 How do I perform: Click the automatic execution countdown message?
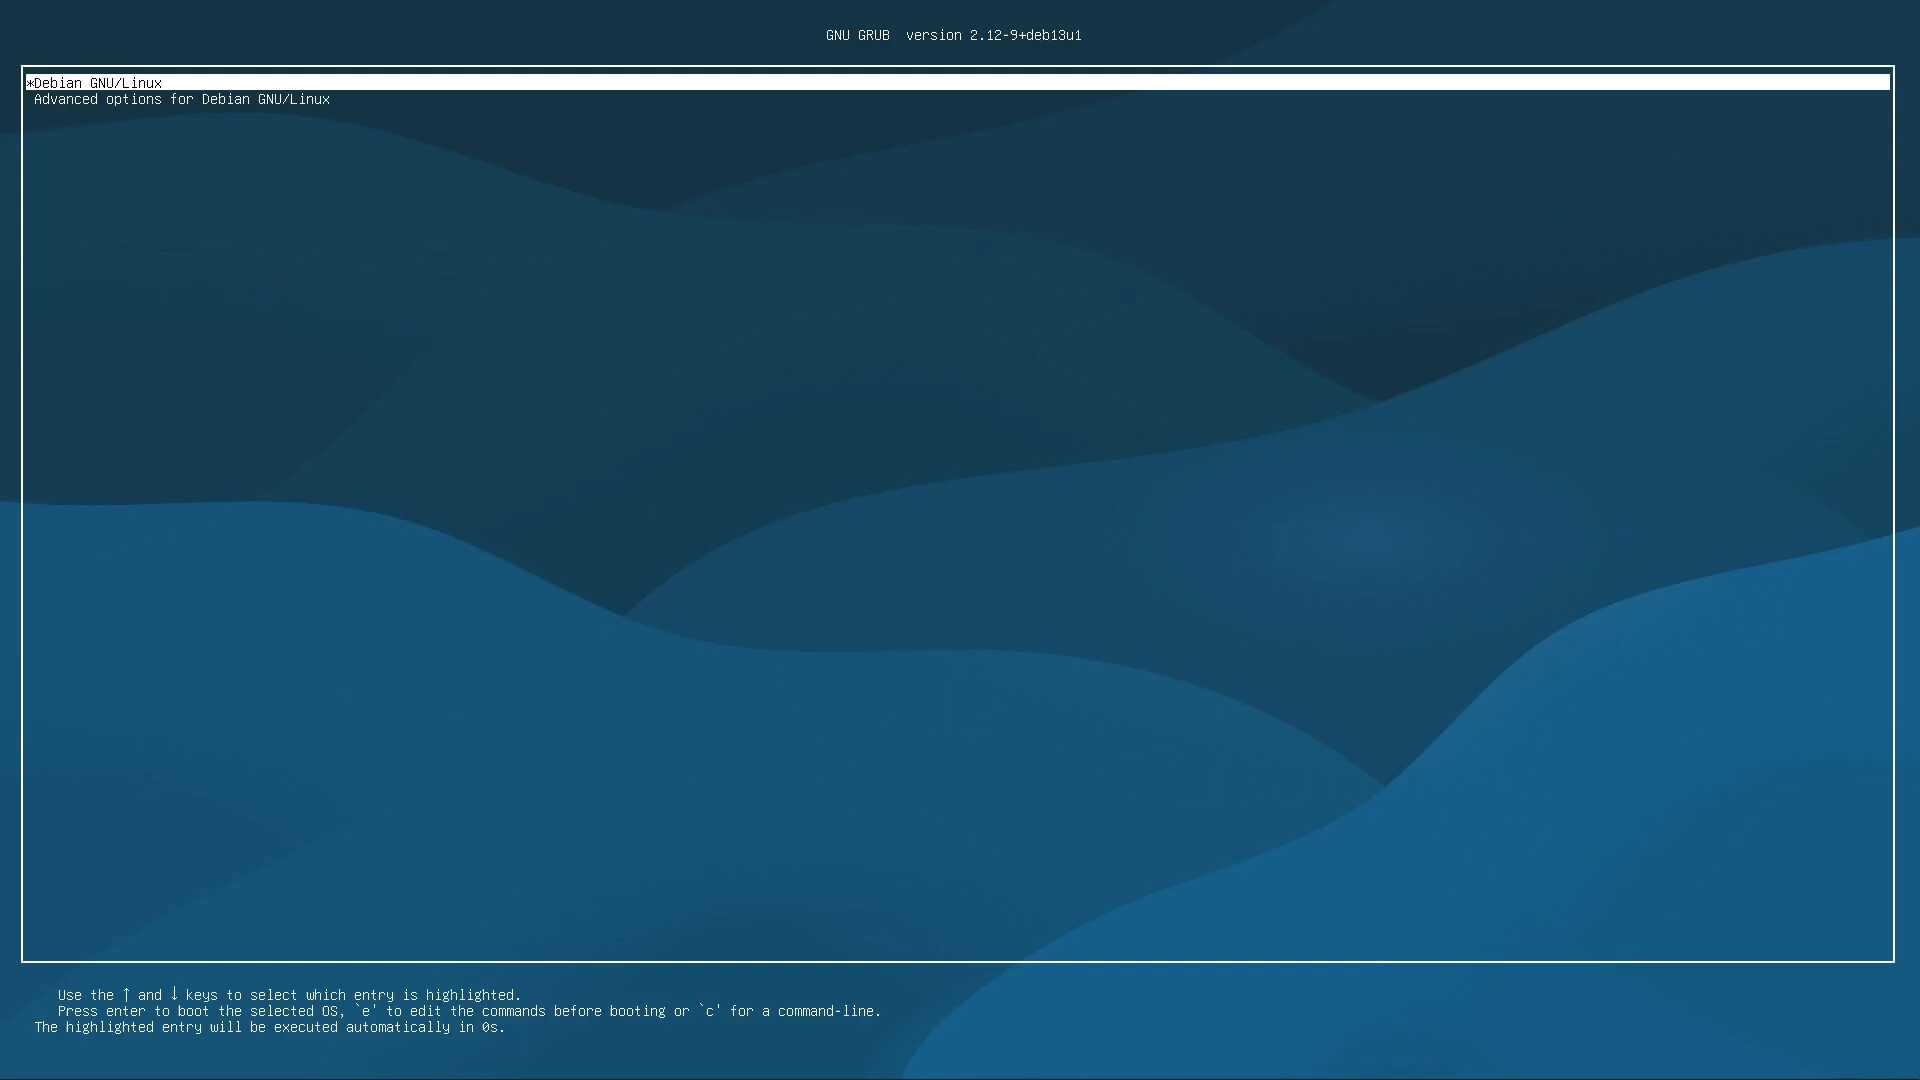[x=270, y=1027]
